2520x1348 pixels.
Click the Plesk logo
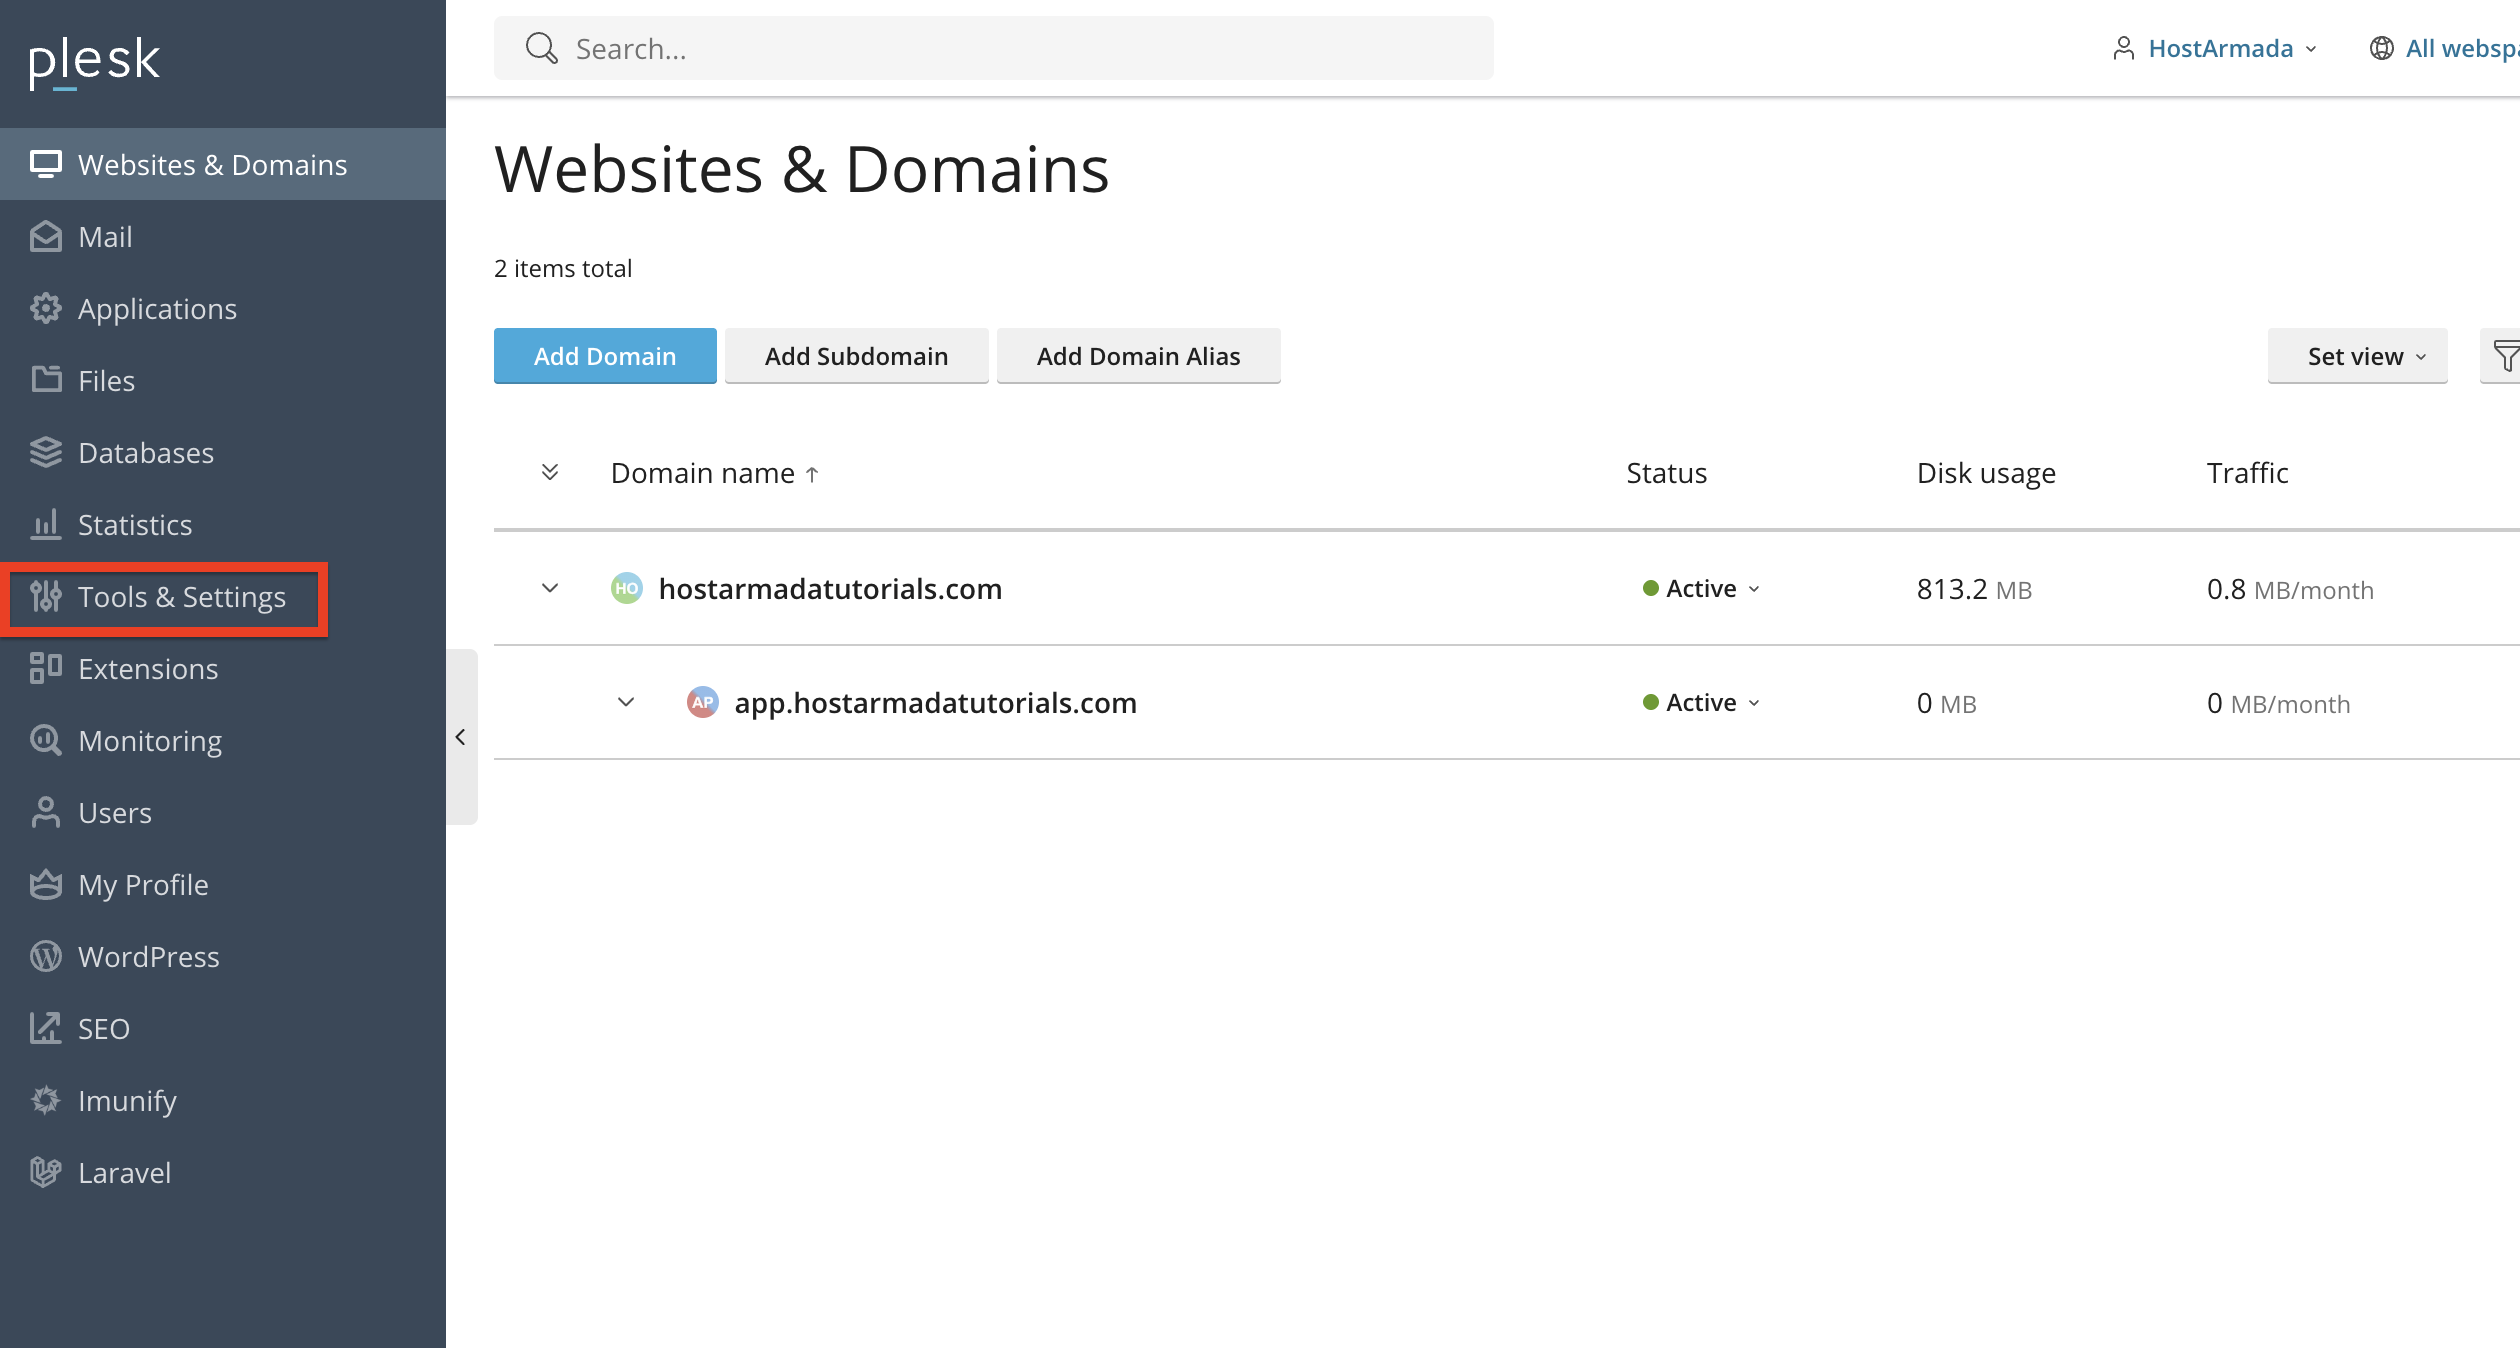pyautogui.click(x=94, y=62)
